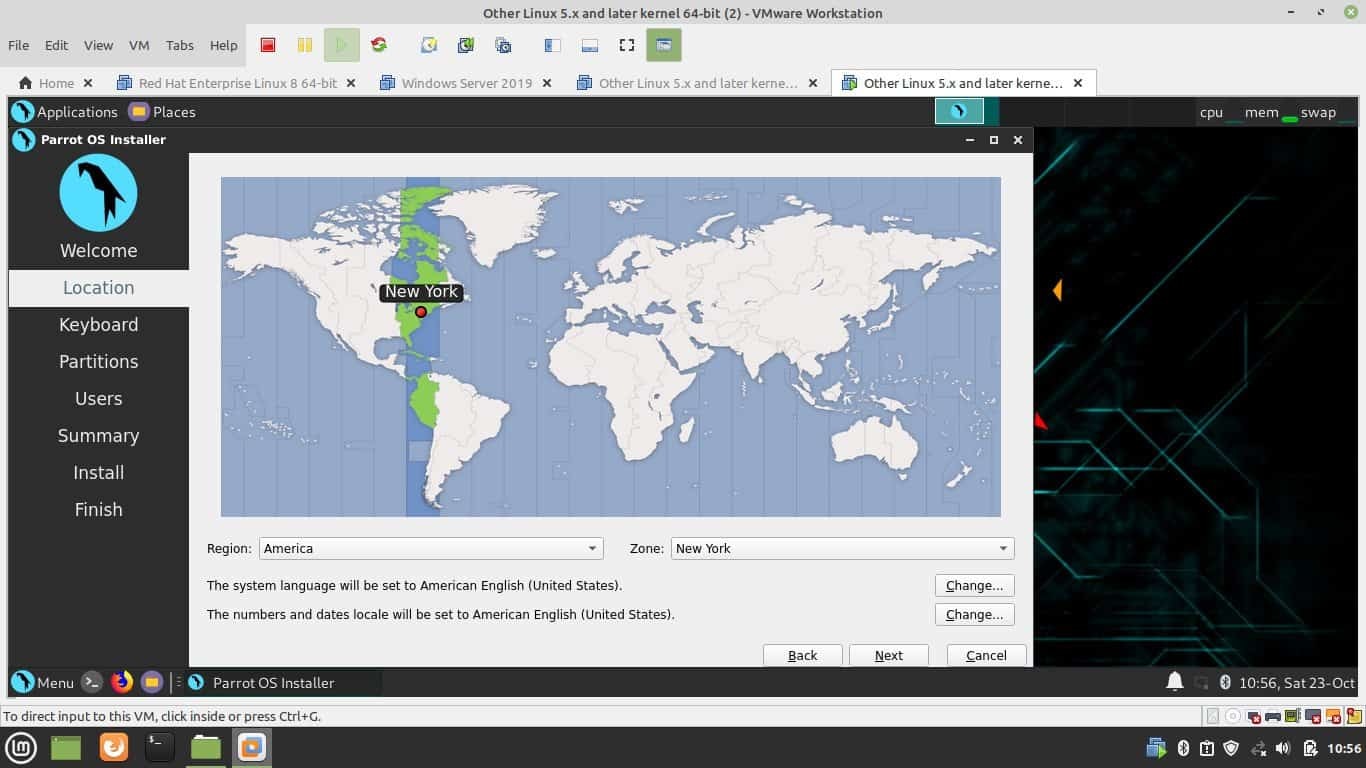The height and width of the screenshot is (768, 1366).
Task: Click the Restart guest toolbar icon
Action: [x=379, y=45]
